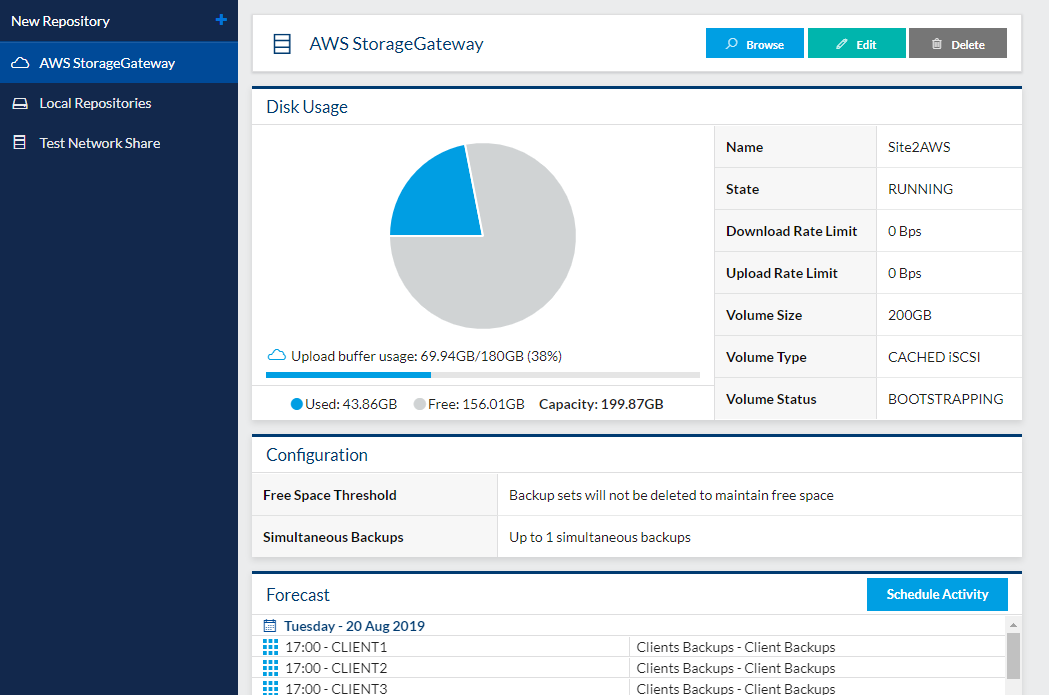This screenshot has width=1049, height=695.
Task: Open the Browse repository button
Action: 754,44
